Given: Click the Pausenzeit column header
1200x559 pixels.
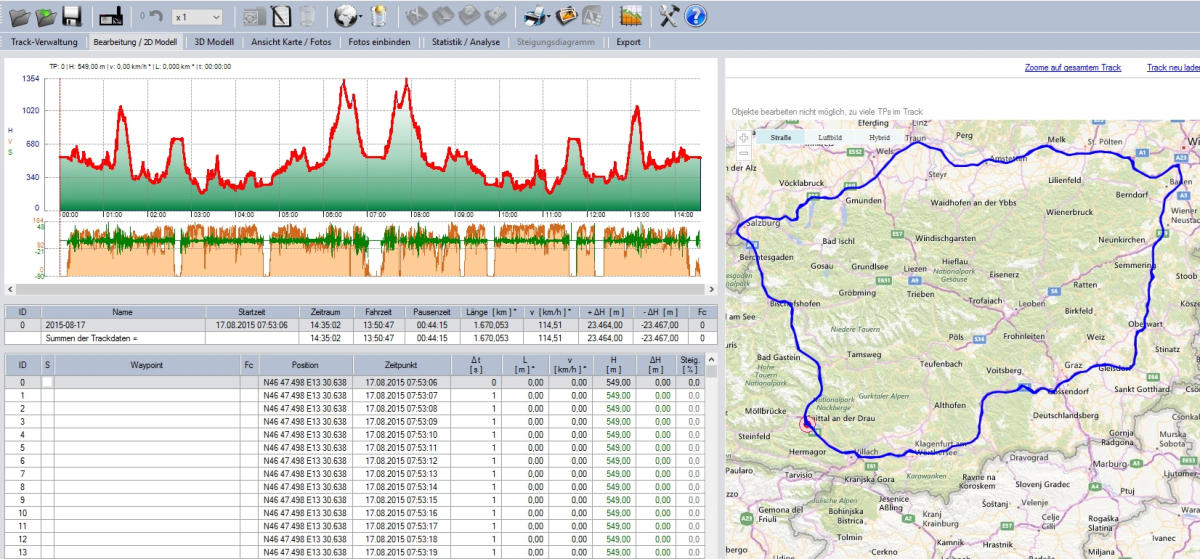Looking at the screenshot, I should point(434,312).
